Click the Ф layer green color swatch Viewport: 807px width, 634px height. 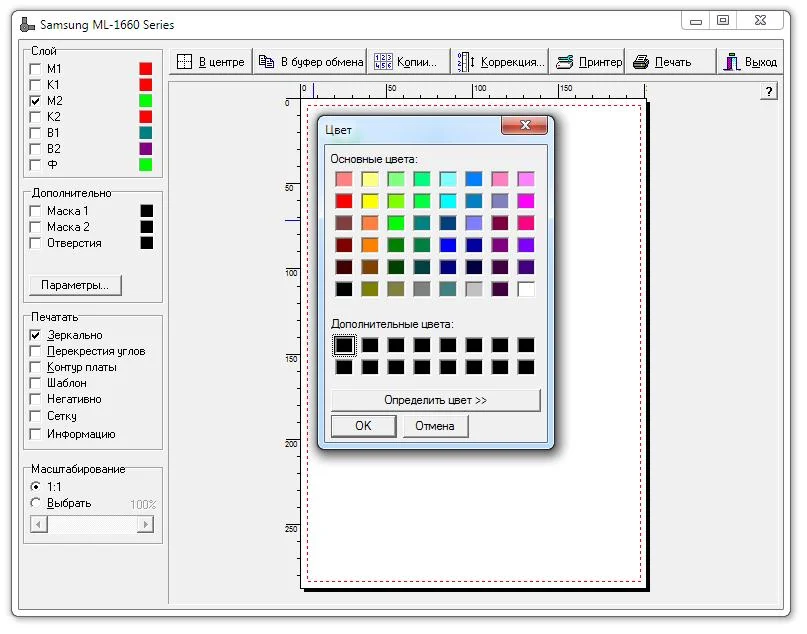coord(146,165)
